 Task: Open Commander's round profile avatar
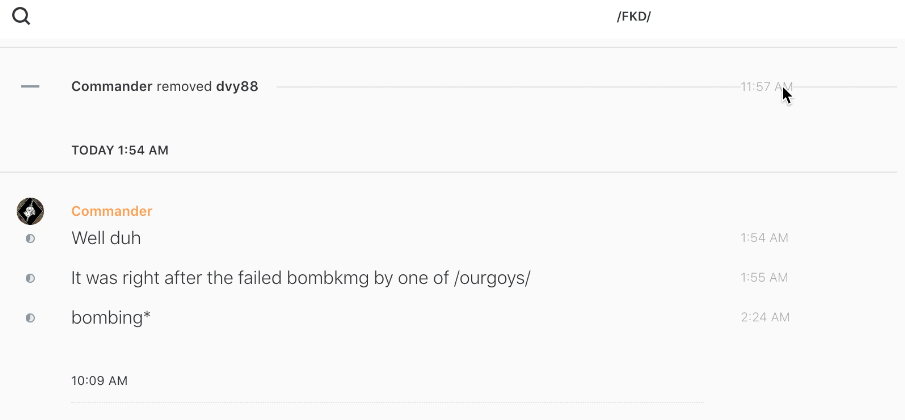(x=30, y=211)
